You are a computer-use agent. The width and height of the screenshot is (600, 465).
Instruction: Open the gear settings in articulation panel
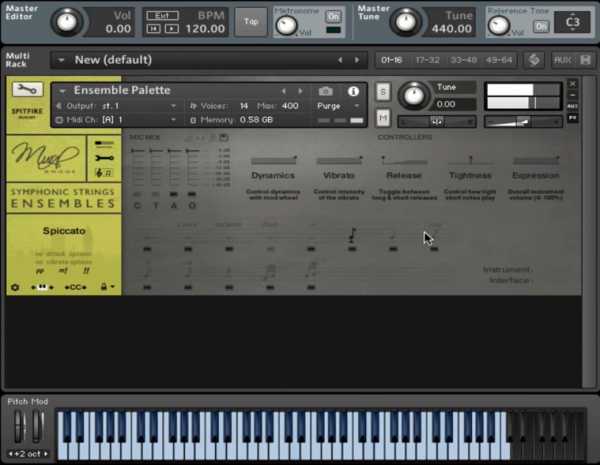(15, 287)
